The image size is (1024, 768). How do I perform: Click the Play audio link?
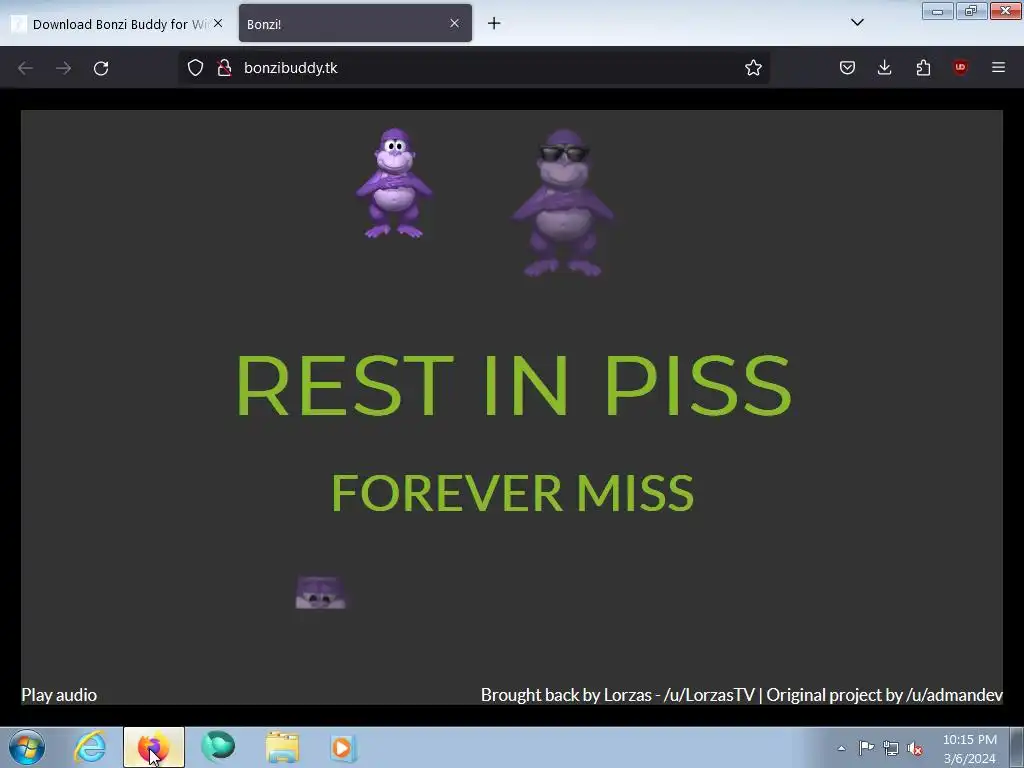(x=59, y=695)
